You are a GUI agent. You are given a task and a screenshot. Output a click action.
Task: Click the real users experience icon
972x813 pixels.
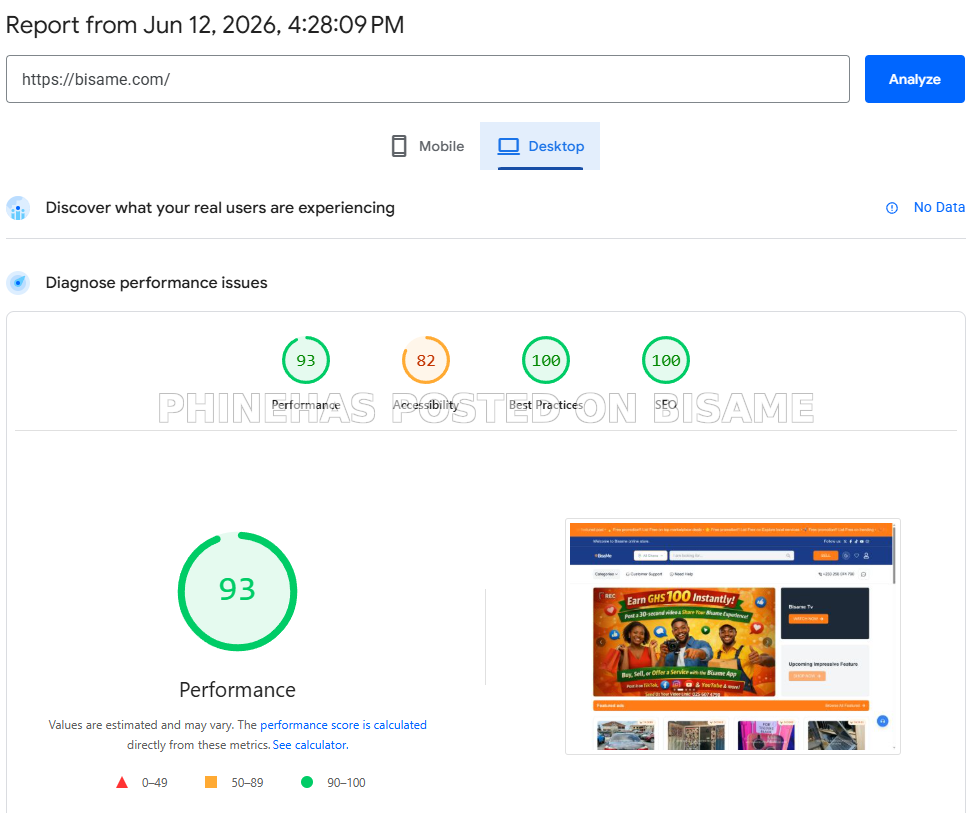18,208
